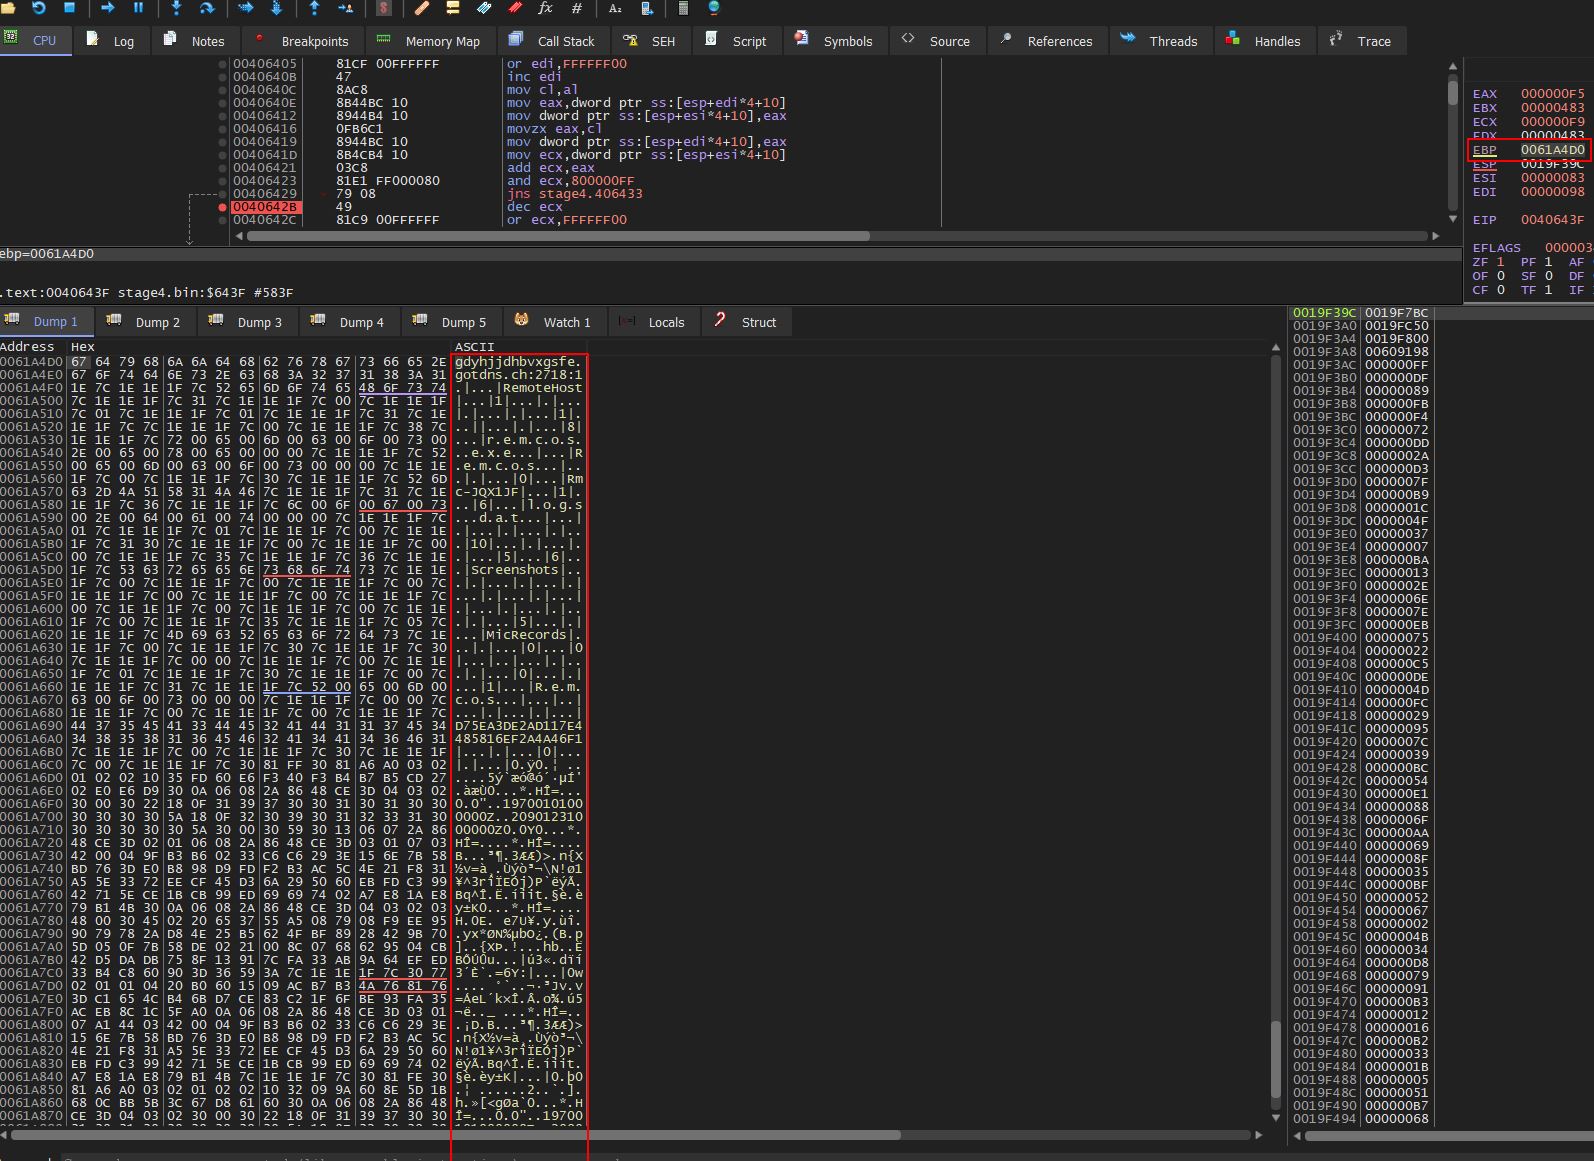Click the disassembly vertical scrollbar thumb
Viewport: 1594px width, 1161px height.
pyautogui.click(x=1453, y=91)
